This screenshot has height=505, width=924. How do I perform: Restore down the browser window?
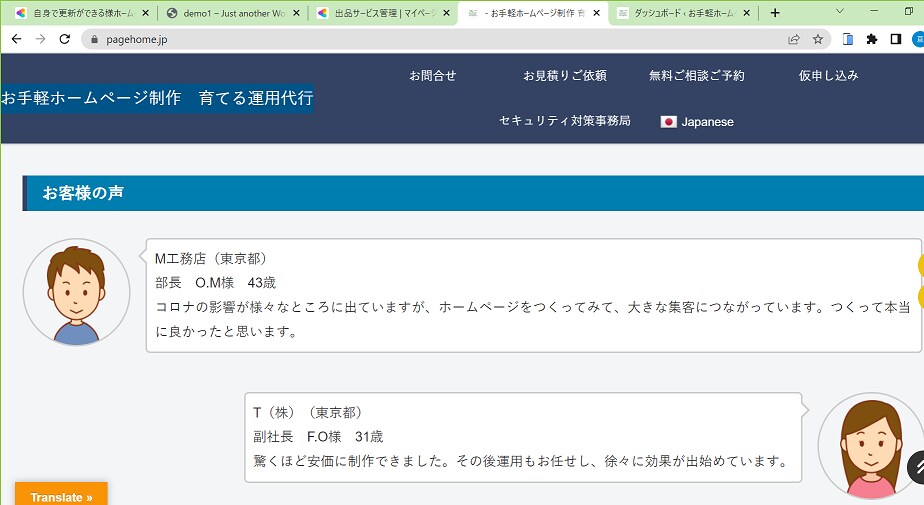(908, 11)
